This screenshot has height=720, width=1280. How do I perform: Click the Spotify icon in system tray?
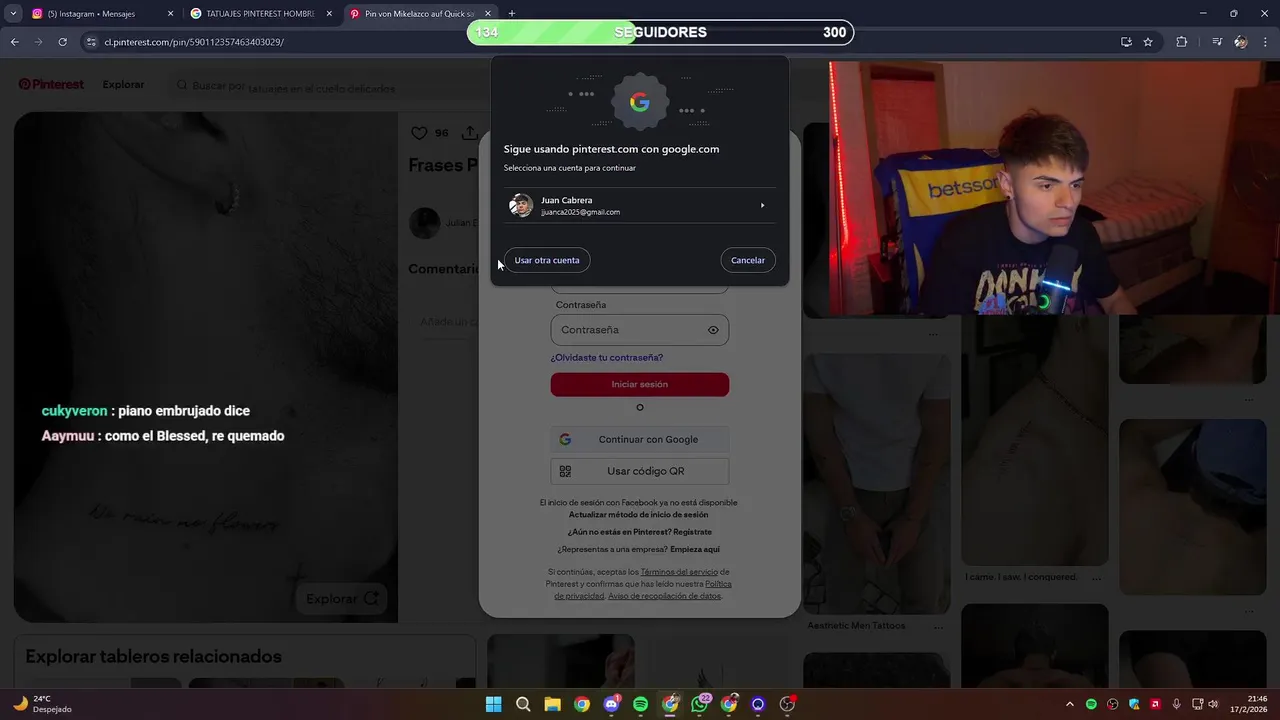1091,704
